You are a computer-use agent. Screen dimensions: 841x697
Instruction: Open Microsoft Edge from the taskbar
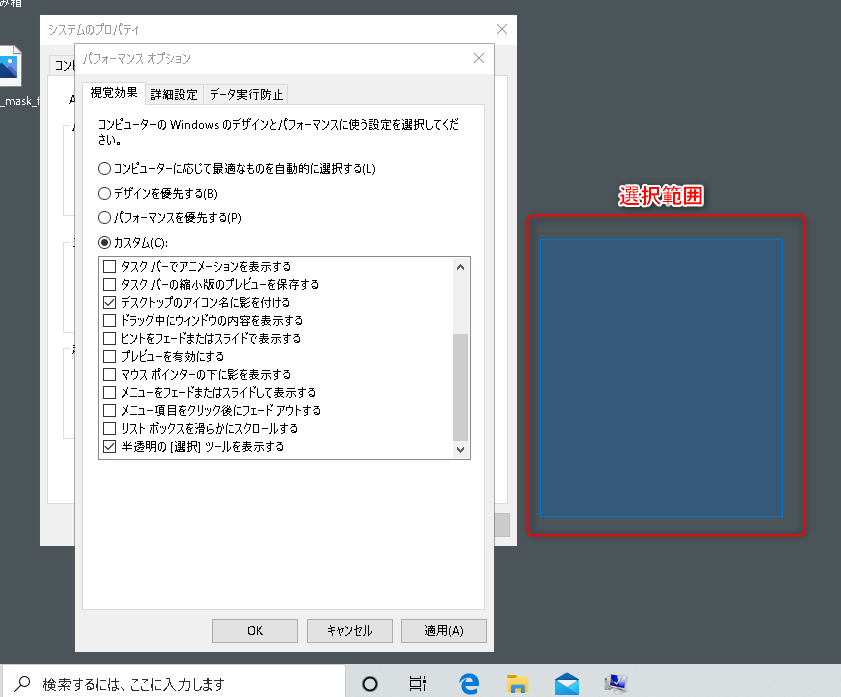point(468,684)
